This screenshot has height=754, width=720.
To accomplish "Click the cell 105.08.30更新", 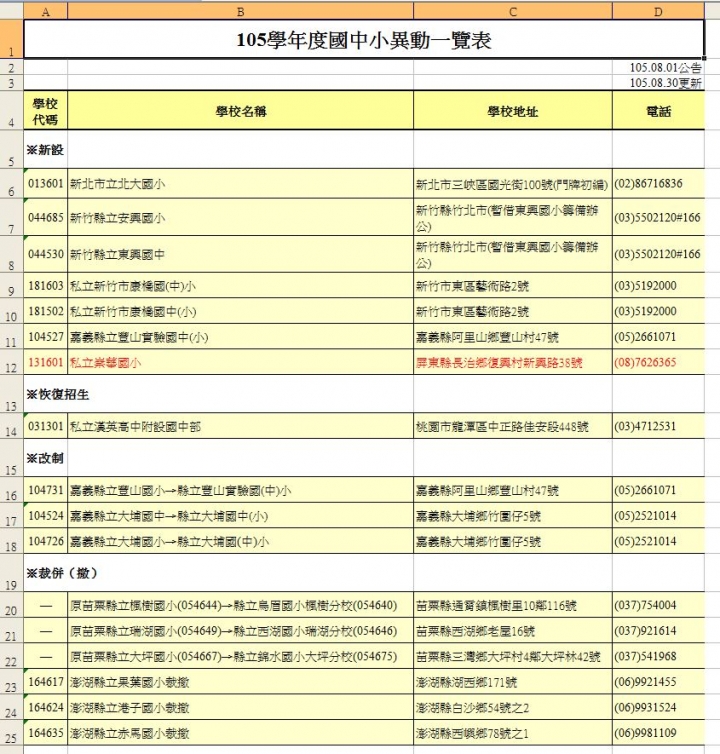I will point(658,83).
